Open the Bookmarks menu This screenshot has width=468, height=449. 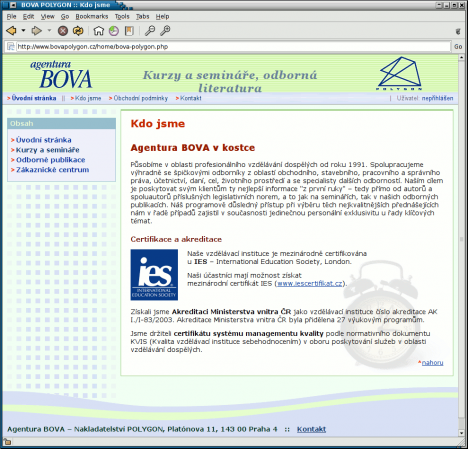(92, 16)
